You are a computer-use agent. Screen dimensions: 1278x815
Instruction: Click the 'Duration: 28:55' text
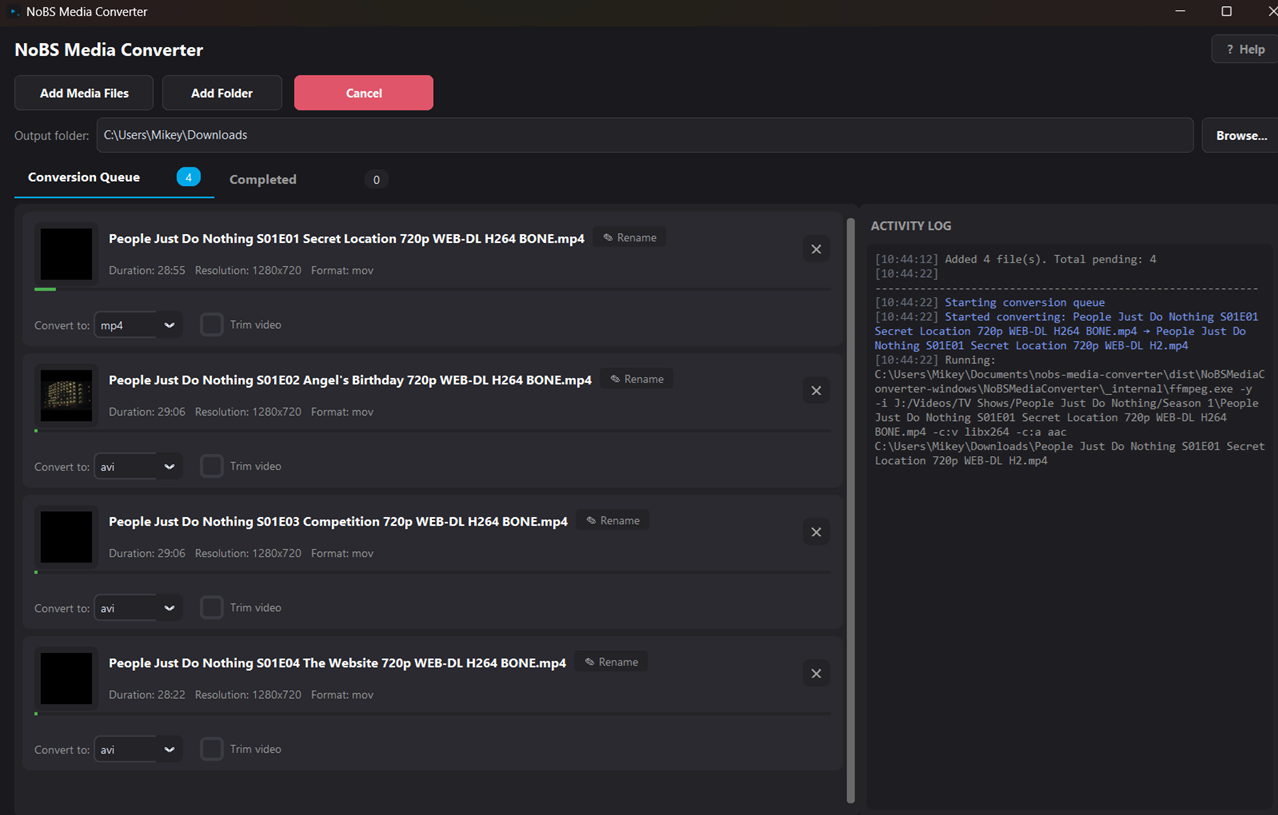pos(147,271)
